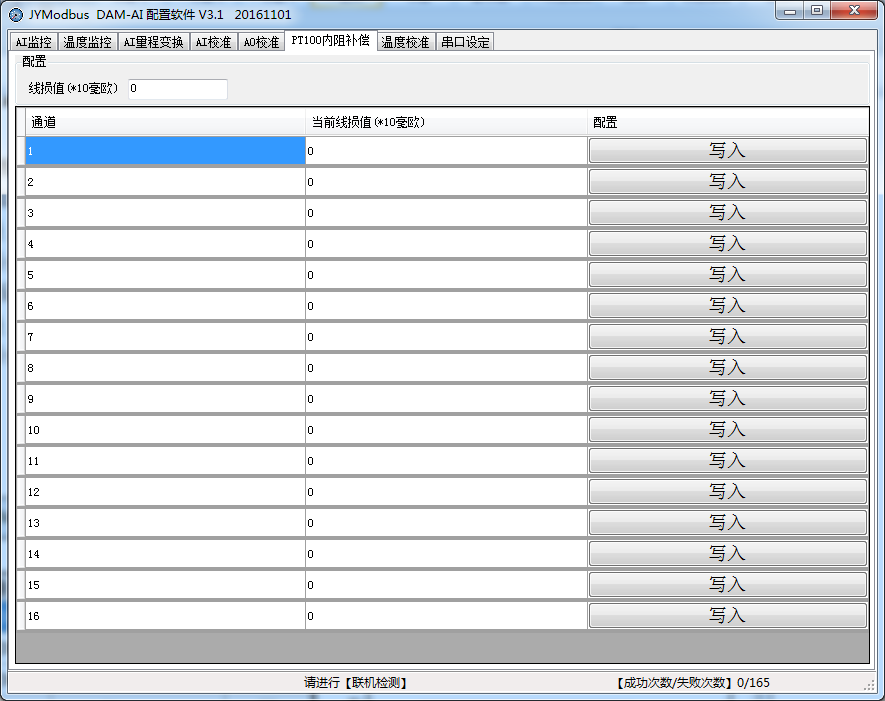Click the JYModbus app icon in title bar

pos(15,14)
